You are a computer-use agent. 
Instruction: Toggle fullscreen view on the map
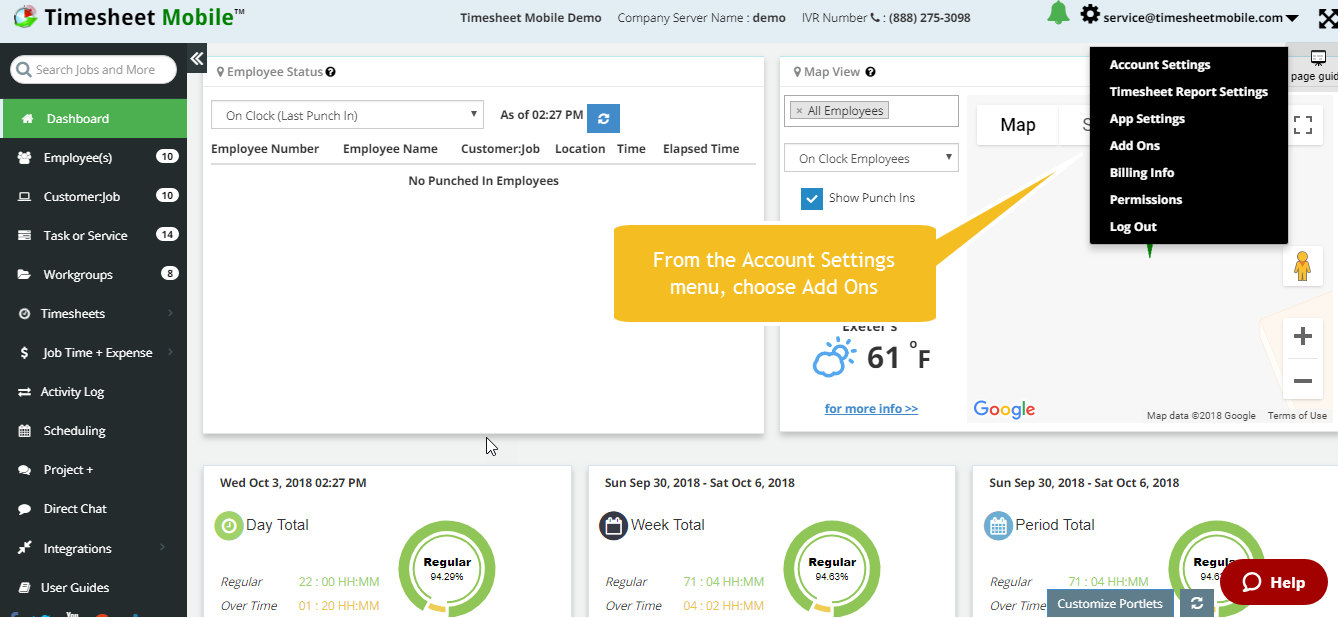(x=1302, y=125)
